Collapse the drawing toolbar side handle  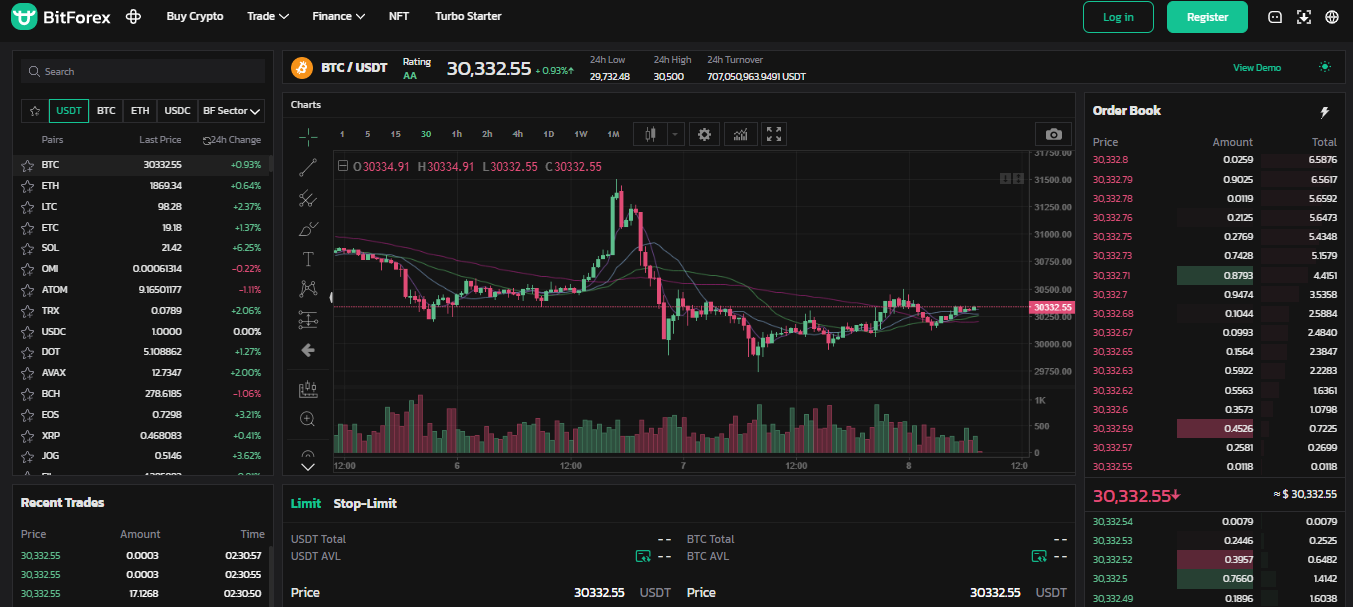332,296
